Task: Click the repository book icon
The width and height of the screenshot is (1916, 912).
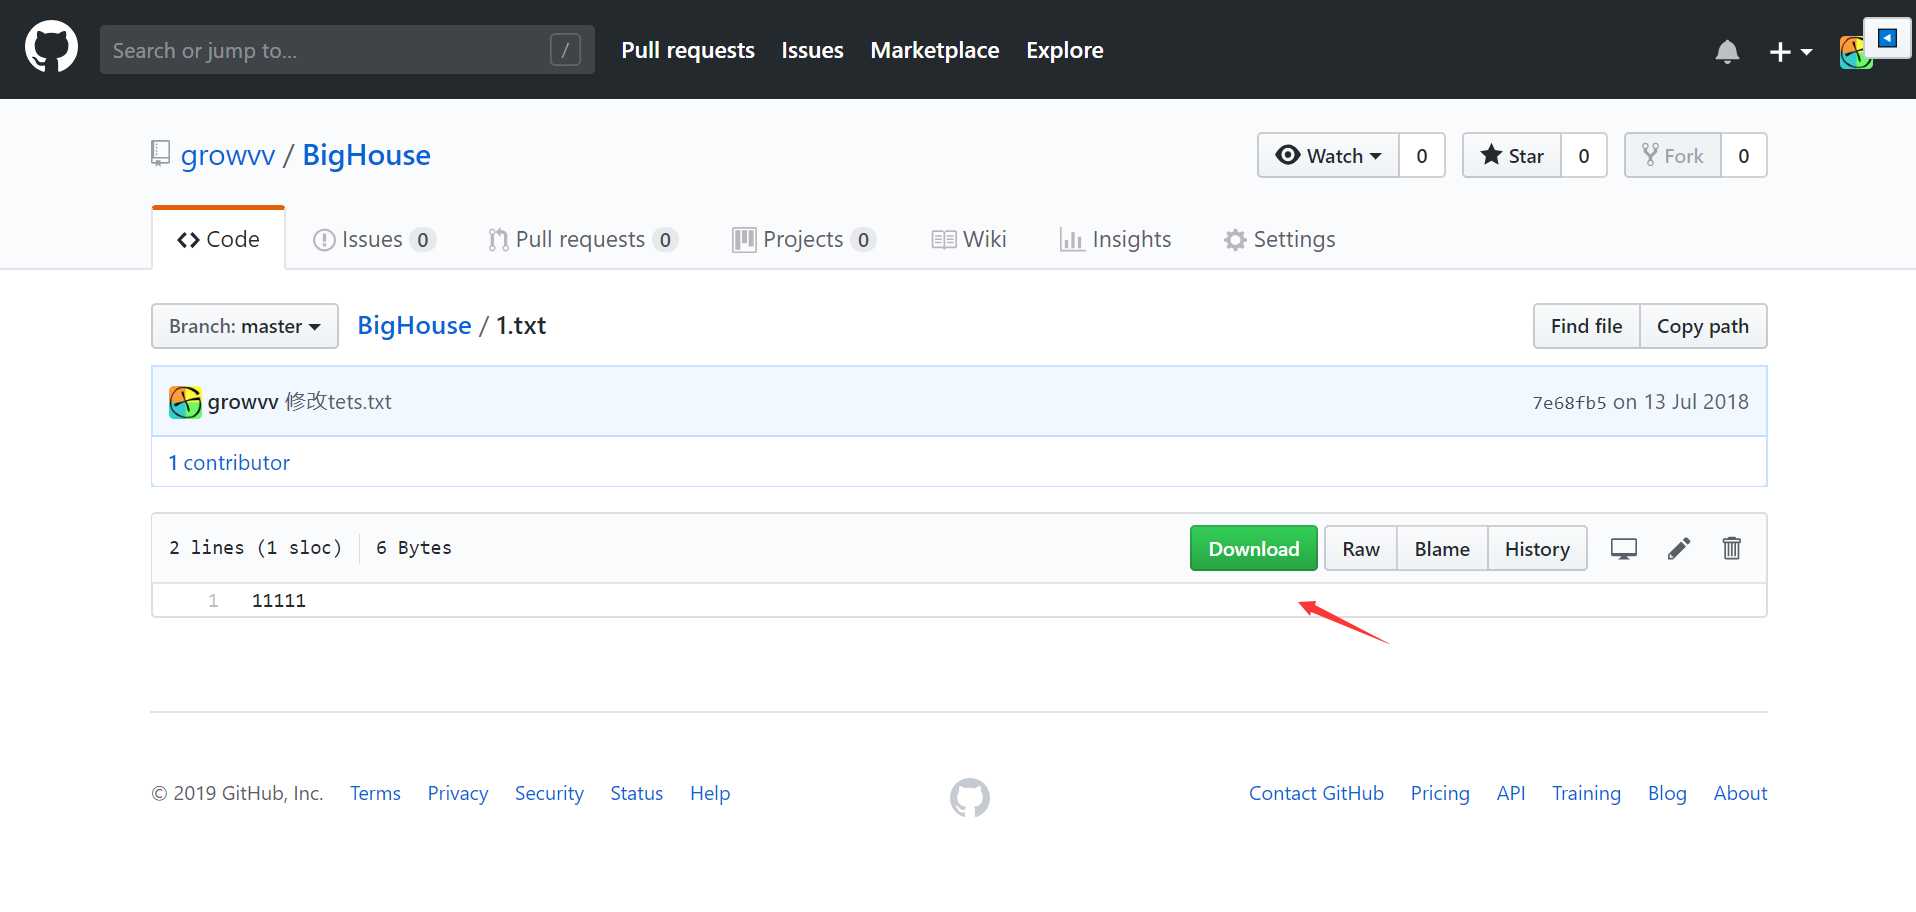Action: pos(160,153)
